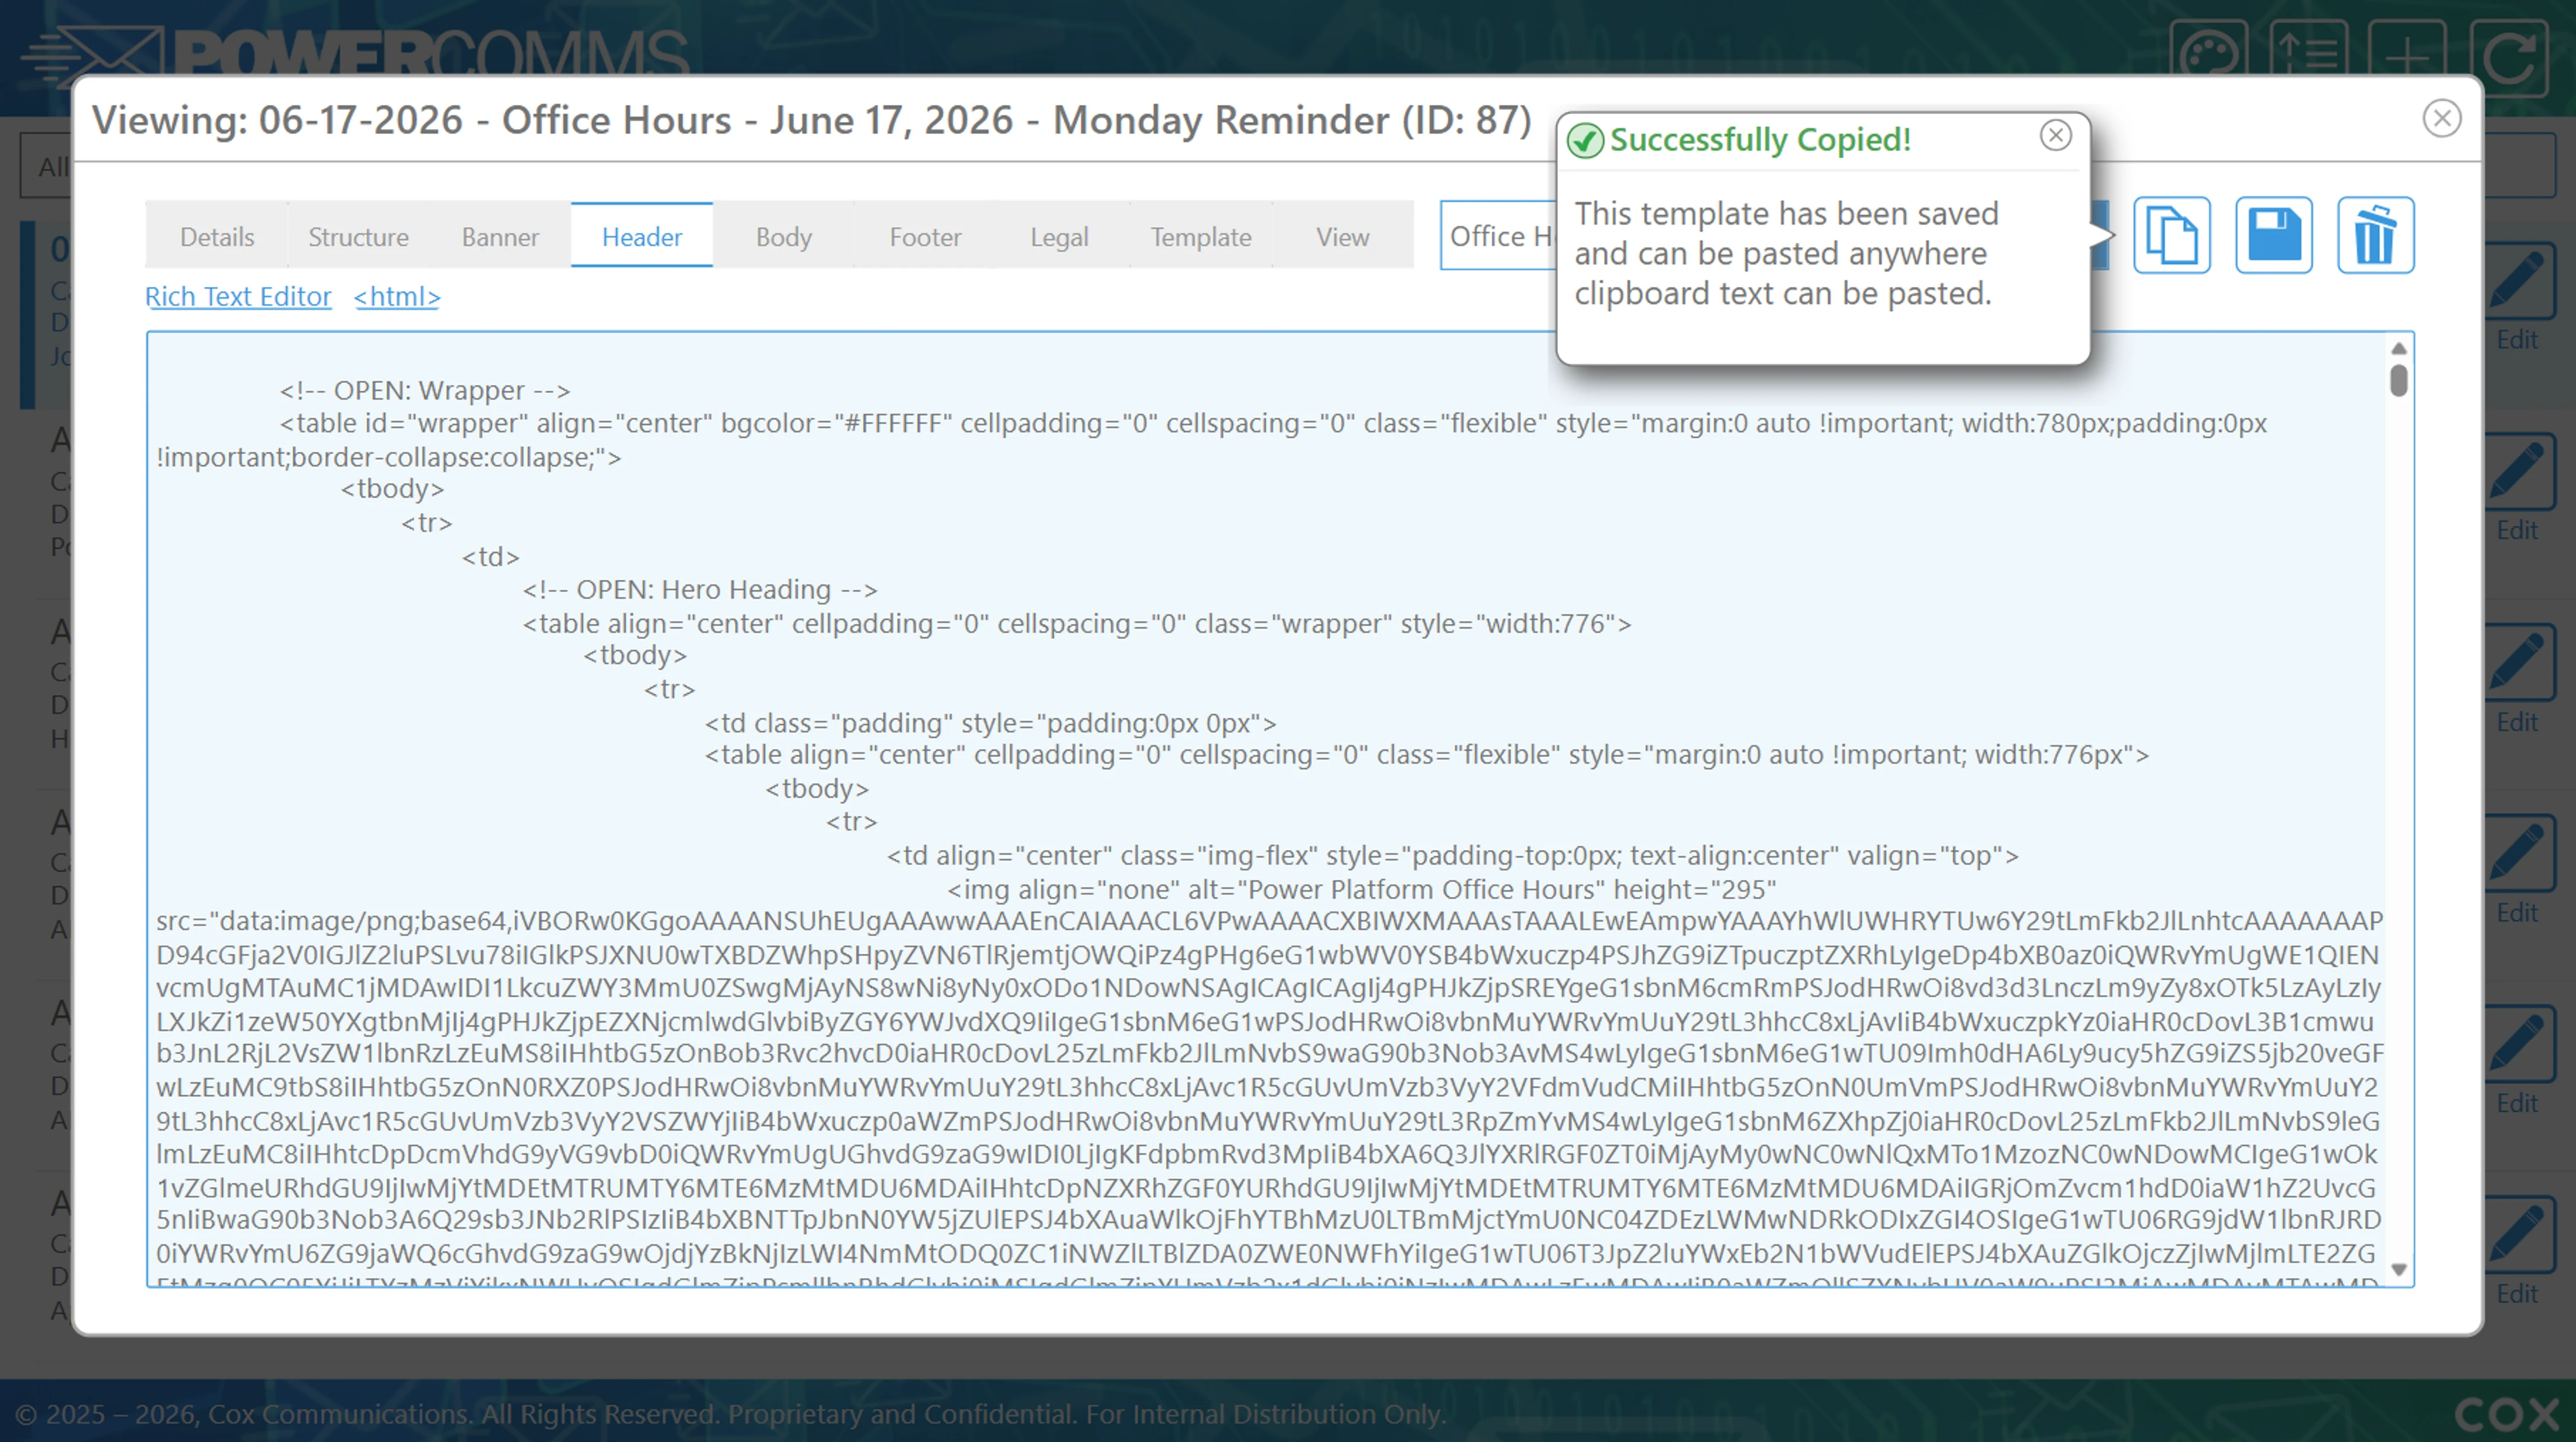Image resolution: width=2576 pixels, height=1442 pixels.
Task: Open the Template tab
Action: (x=1200, y=236)
